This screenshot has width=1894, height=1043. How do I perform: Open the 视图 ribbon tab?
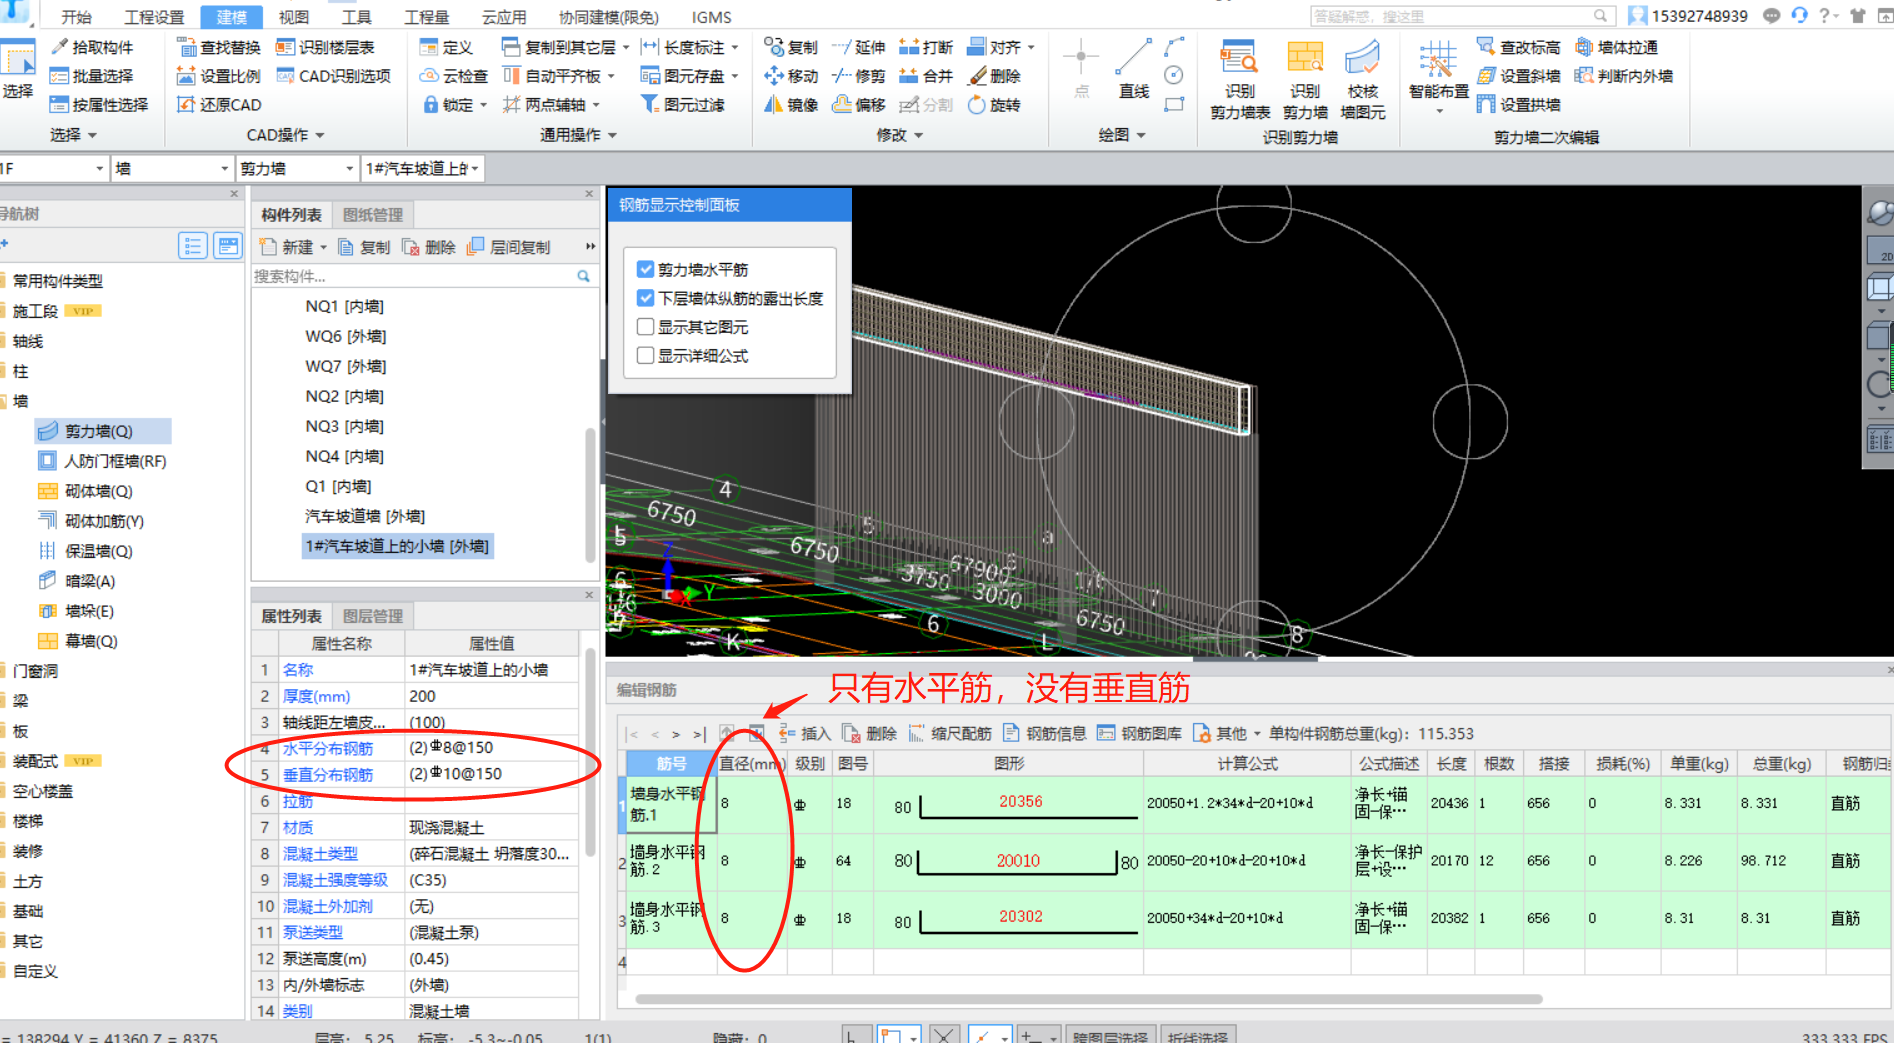pyautogui.click(x=293, y=17)
